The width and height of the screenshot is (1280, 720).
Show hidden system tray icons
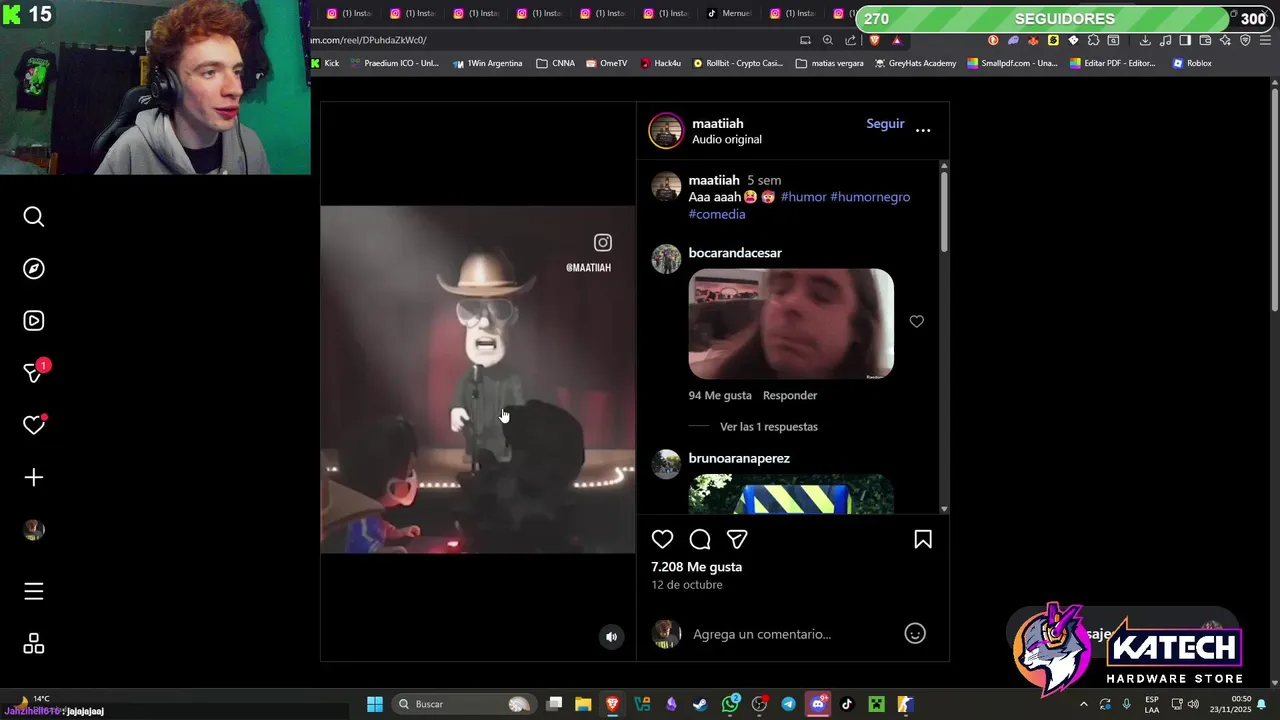click(1084, 704)
